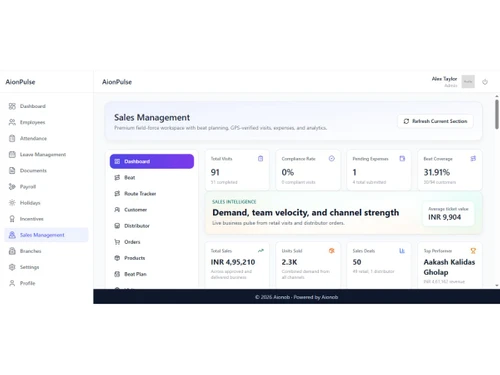Viewport: 500px width, 375px height.
Task: Click the Orders cart icon
Action: click(117, 242)
